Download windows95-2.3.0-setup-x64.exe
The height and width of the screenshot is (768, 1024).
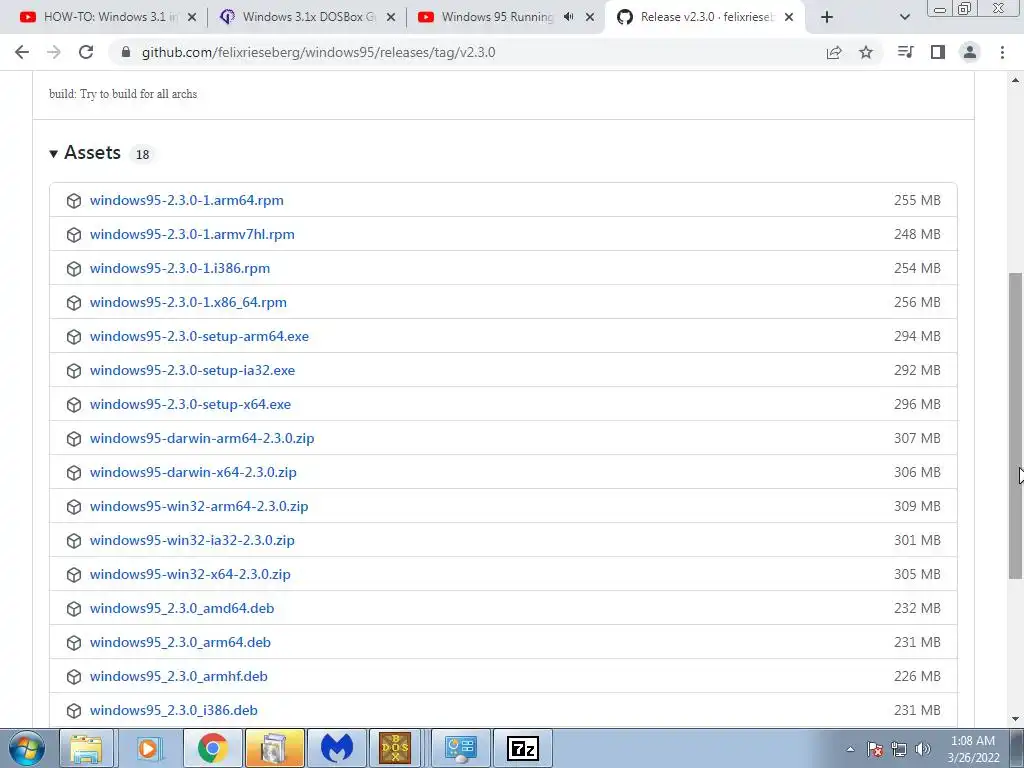click(190, 404)
